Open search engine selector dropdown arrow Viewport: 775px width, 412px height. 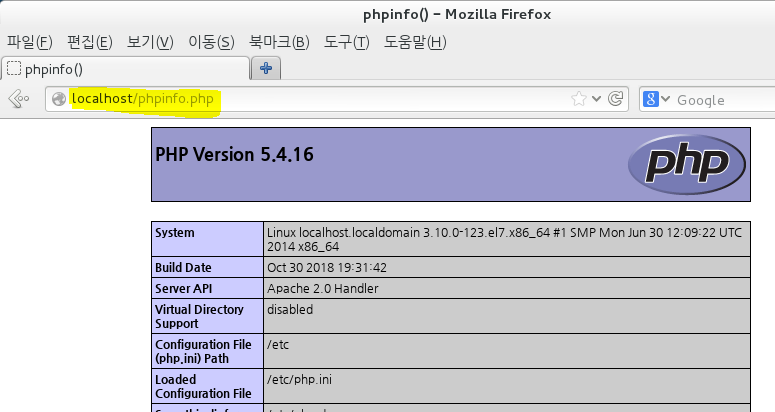[665, 99]
